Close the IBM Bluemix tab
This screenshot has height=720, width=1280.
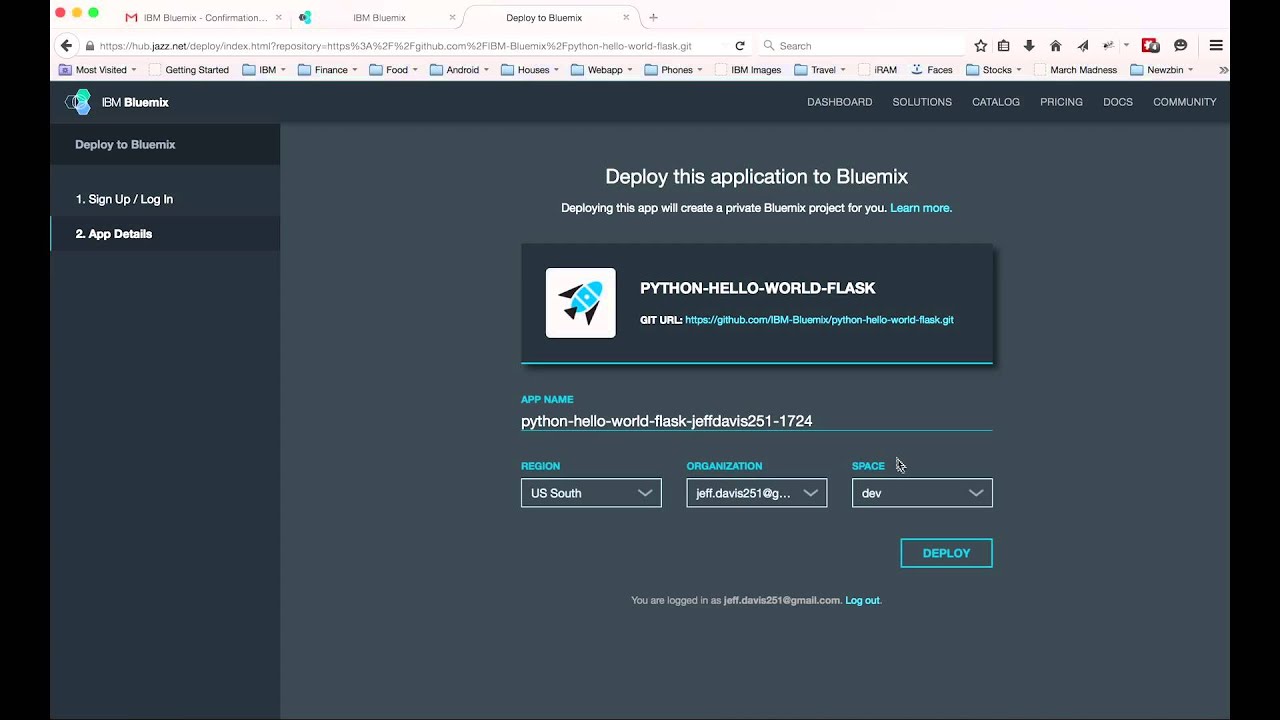click(x=452, y=17)
